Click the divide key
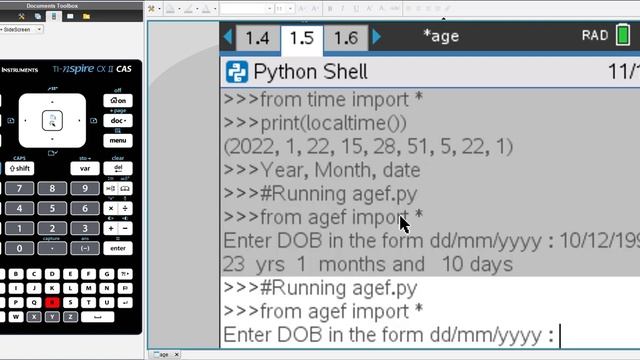Screen dimensions: 640x360 (x=125, y=208)
